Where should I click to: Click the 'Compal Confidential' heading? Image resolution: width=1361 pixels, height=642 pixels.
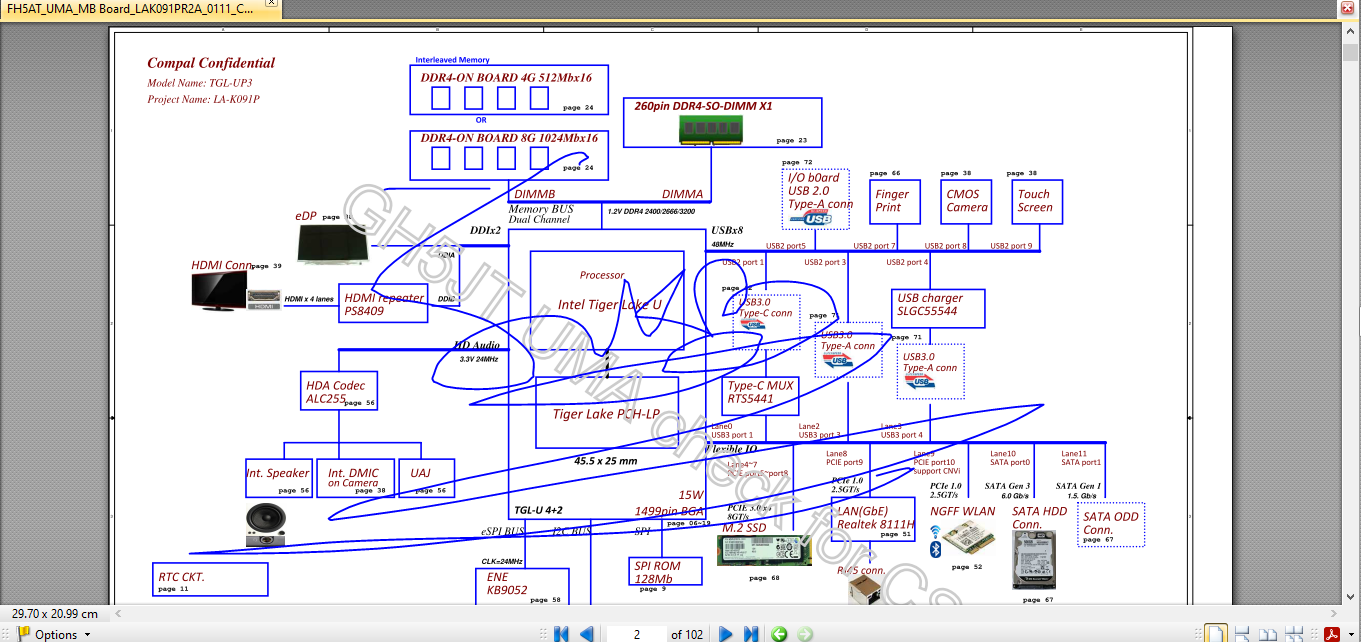[x=211, y=63]
